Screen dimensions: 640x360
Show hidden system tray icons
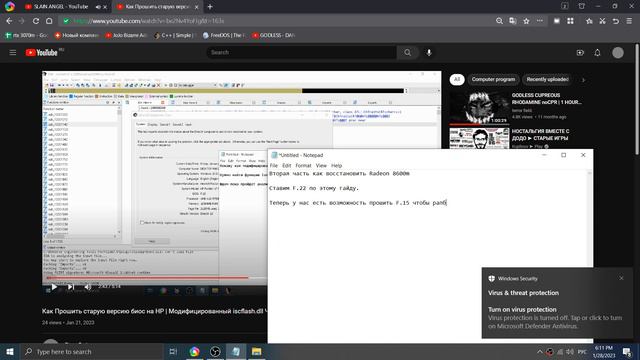540,351
